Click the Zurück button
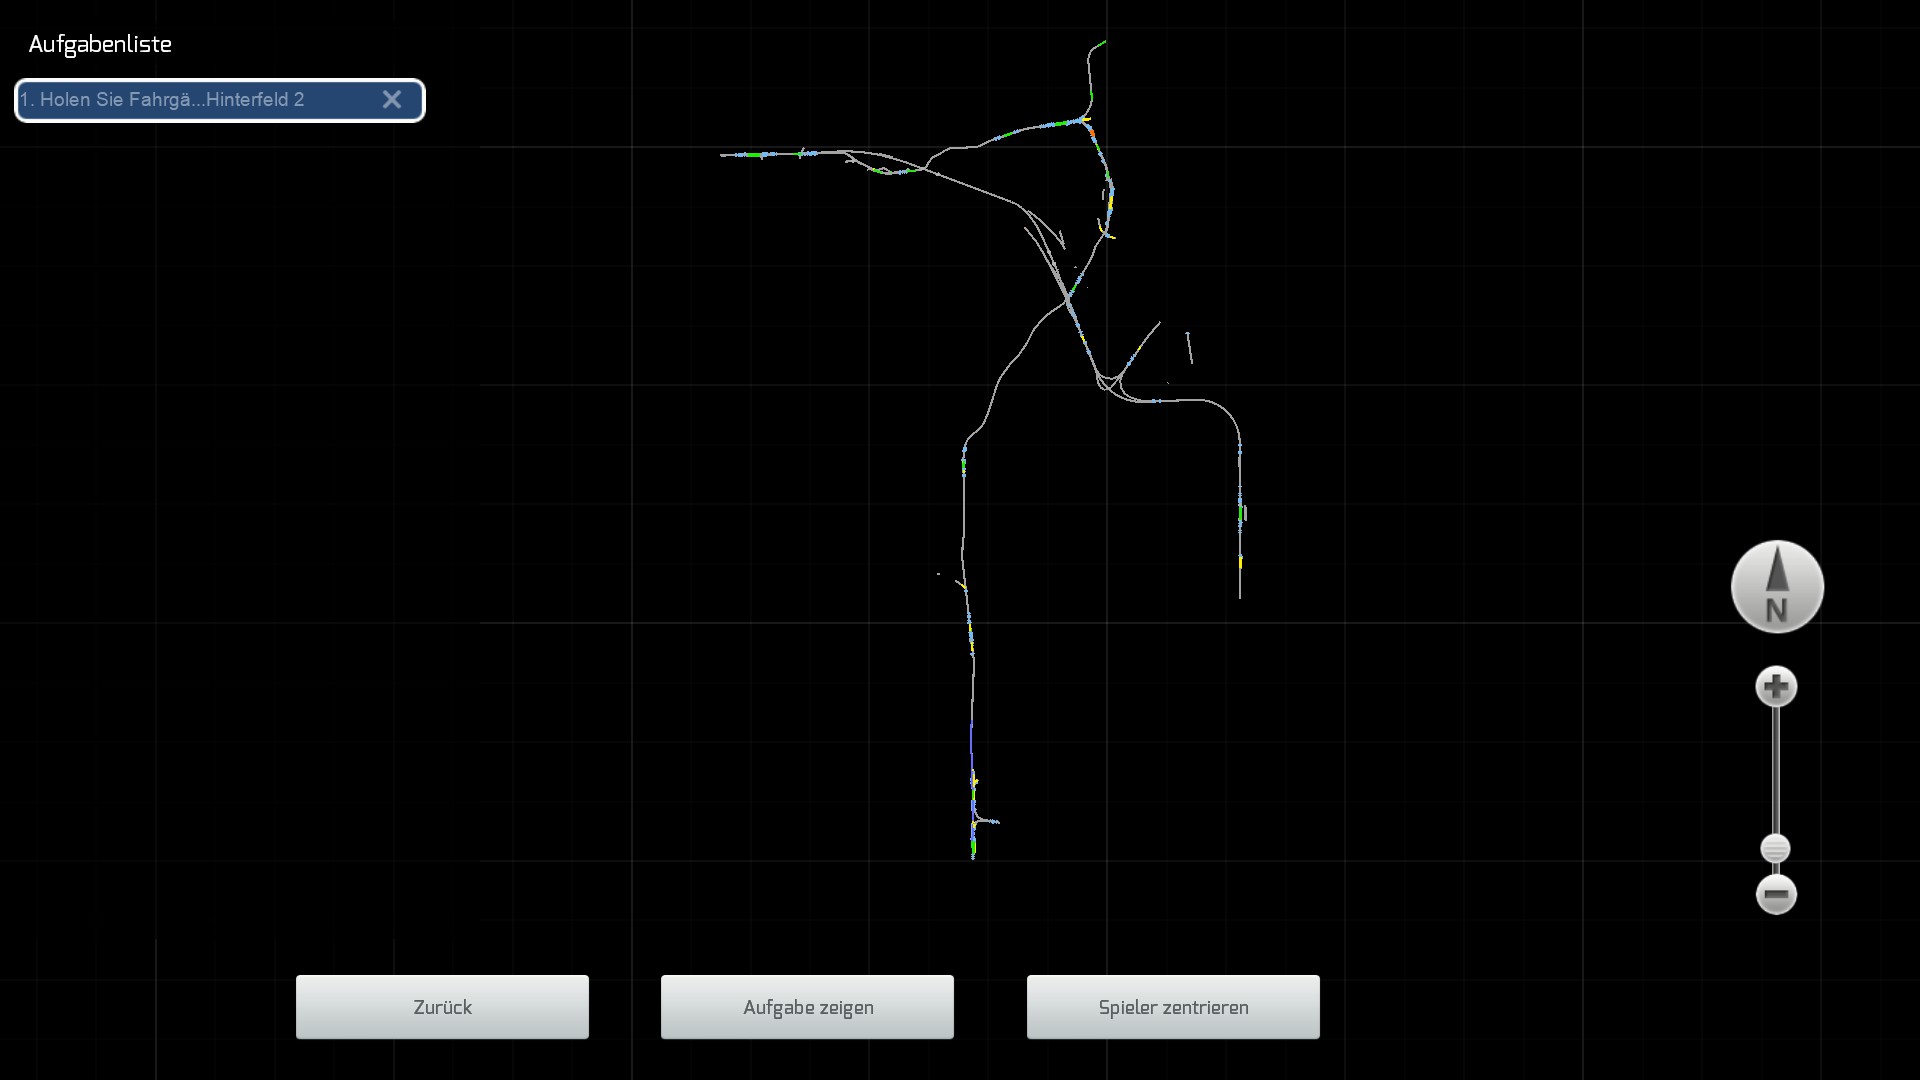 tap(442, 1007)
